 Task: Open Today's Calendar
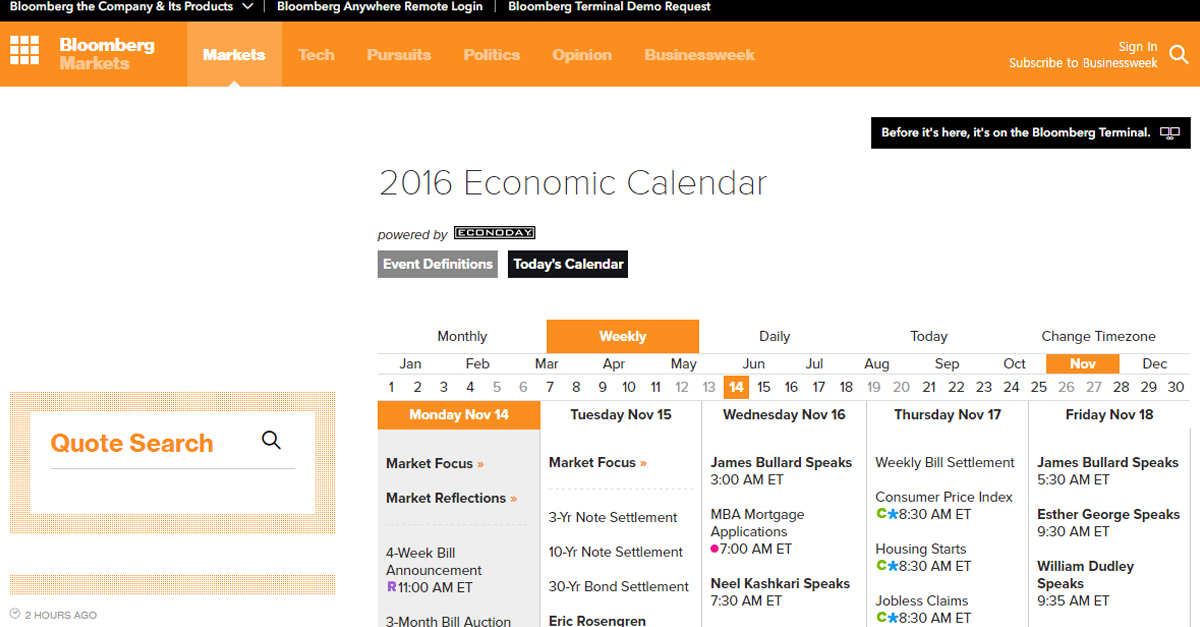coord(567,264)
